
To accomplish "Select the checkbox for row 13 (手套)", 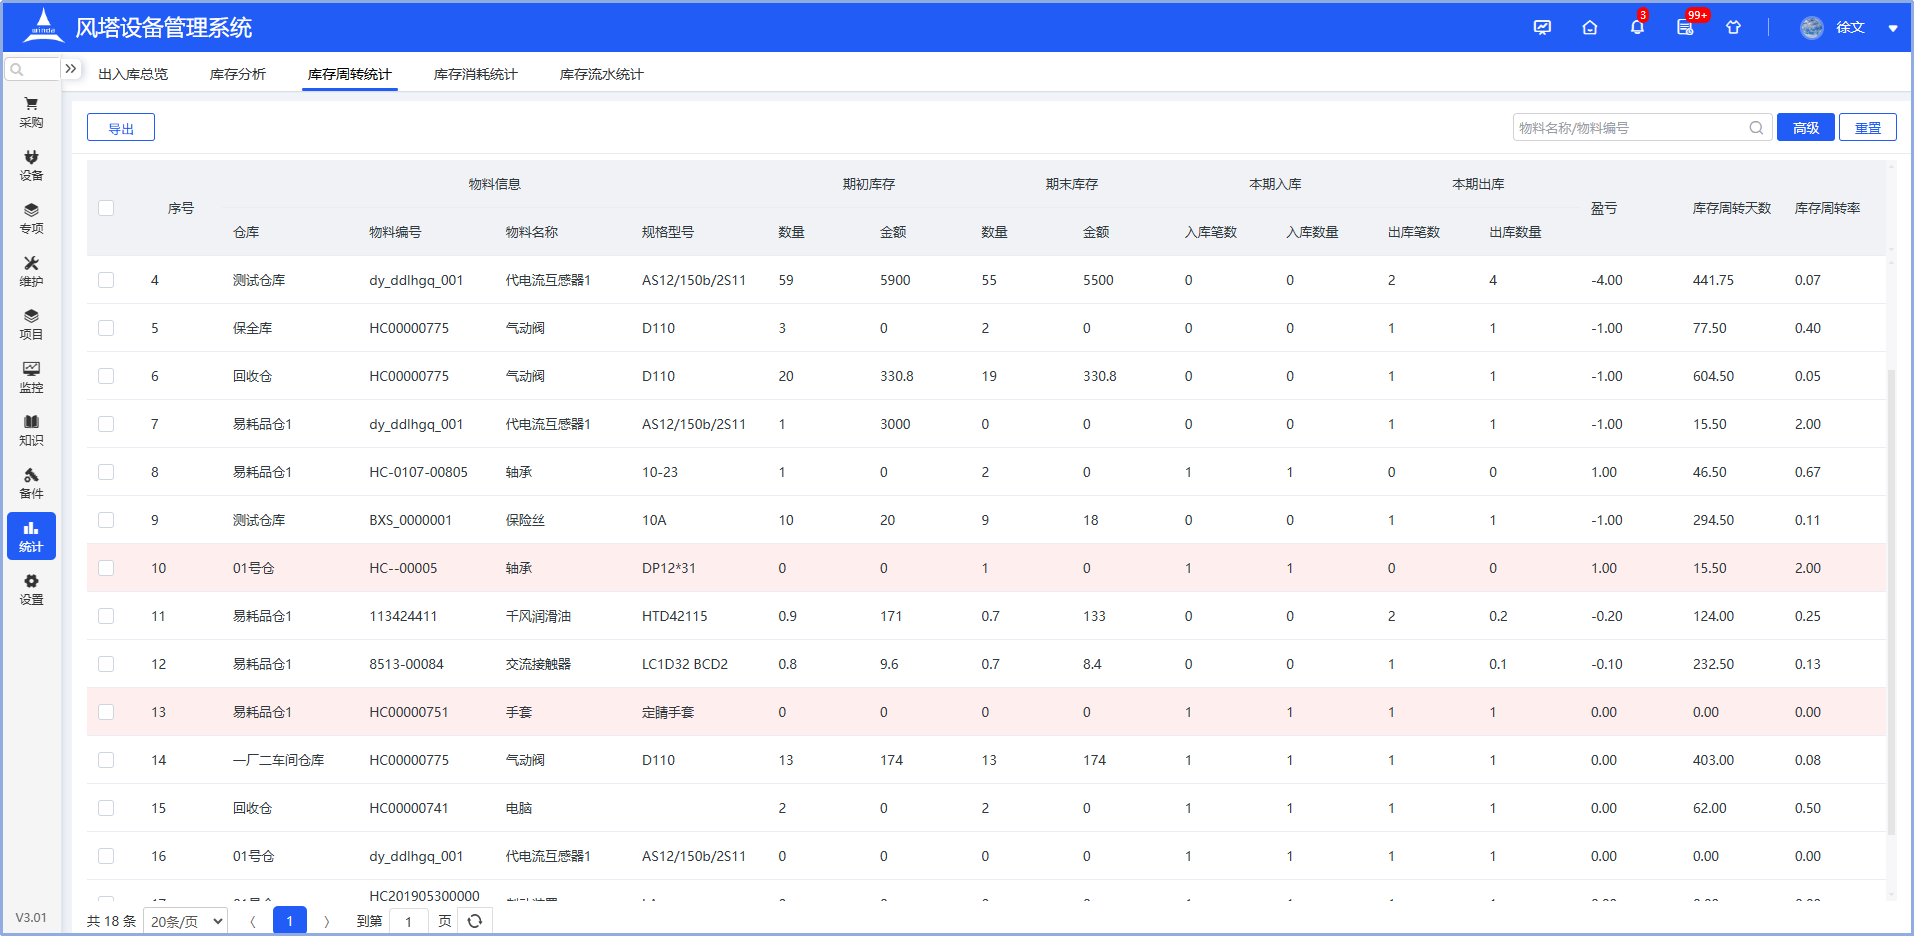I will tap(106, 711).
